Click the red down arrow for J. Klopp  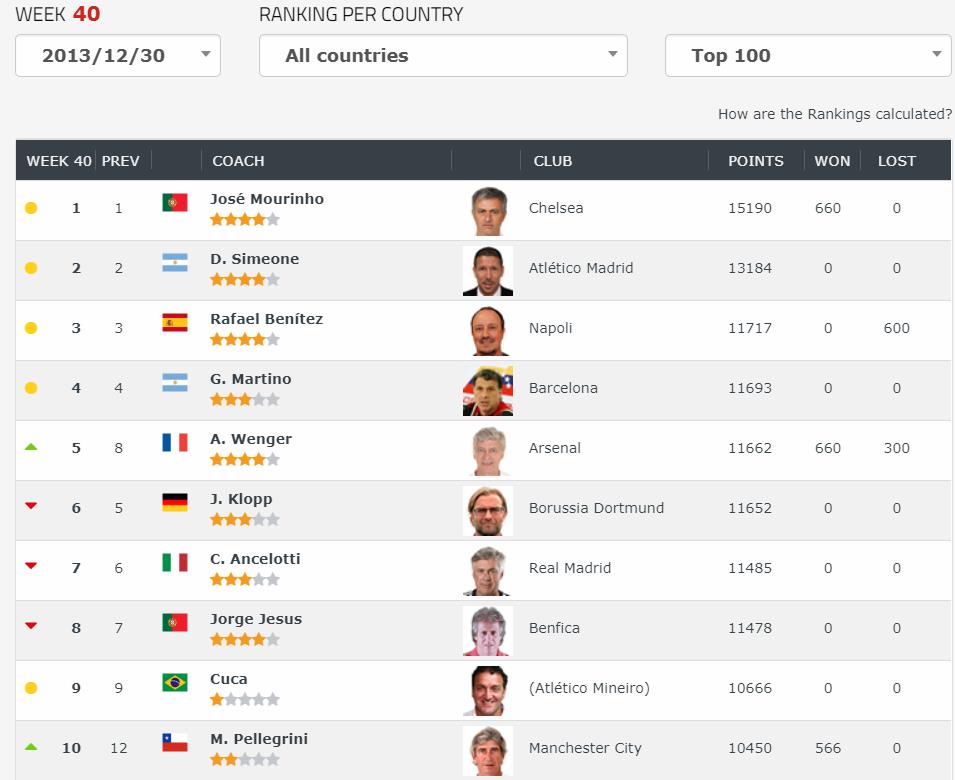coord(31,506)
